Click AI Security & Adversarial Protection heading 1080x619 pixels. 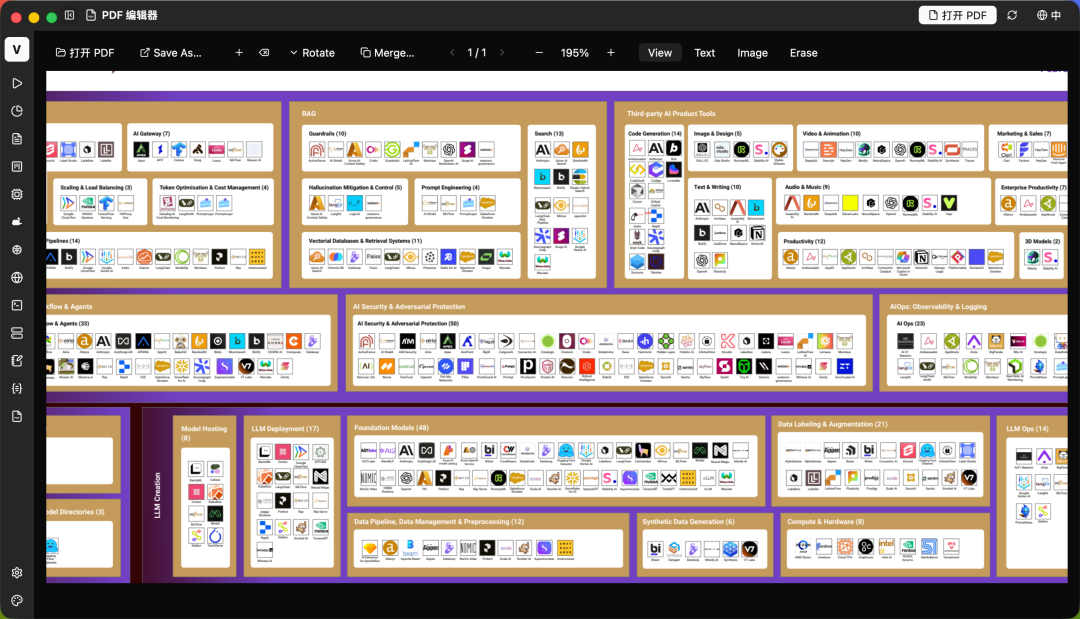[x=409, y=306]
